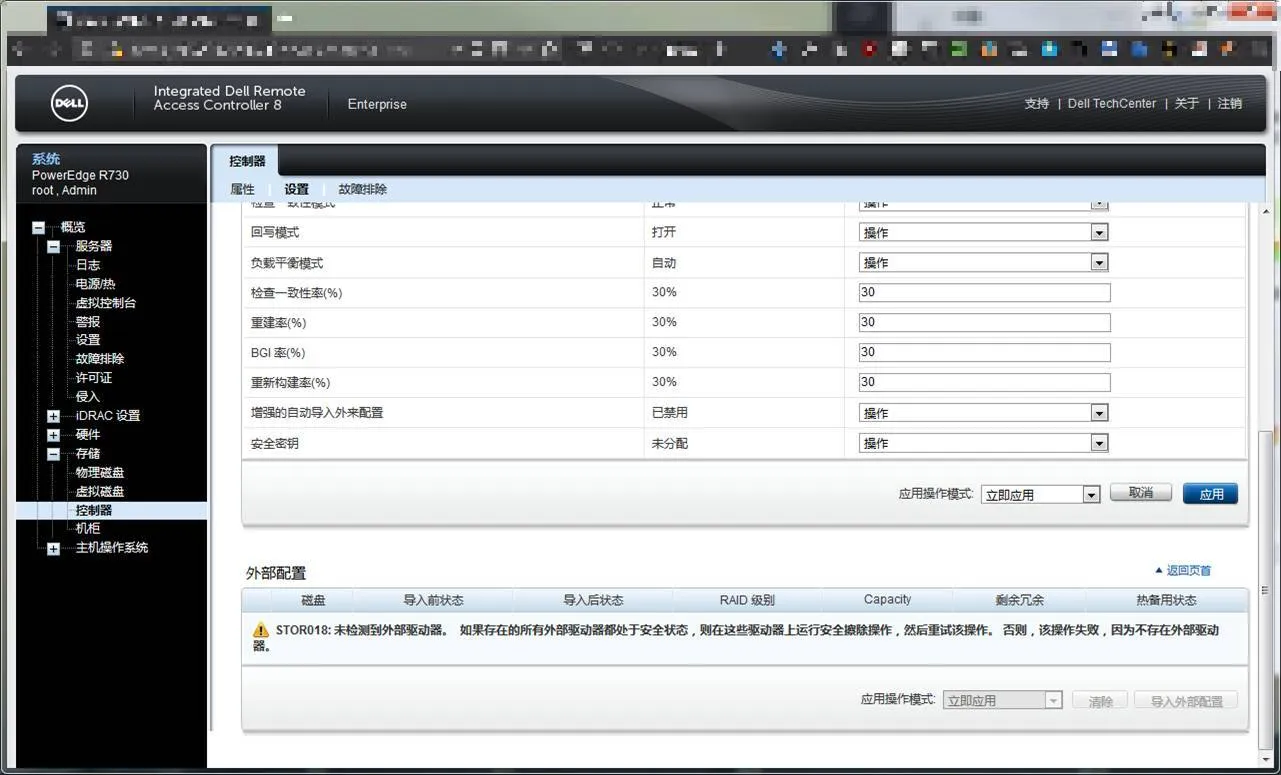
Task: Open the 立即应用 dropdown beside 取消
Action: point(1040,494)
